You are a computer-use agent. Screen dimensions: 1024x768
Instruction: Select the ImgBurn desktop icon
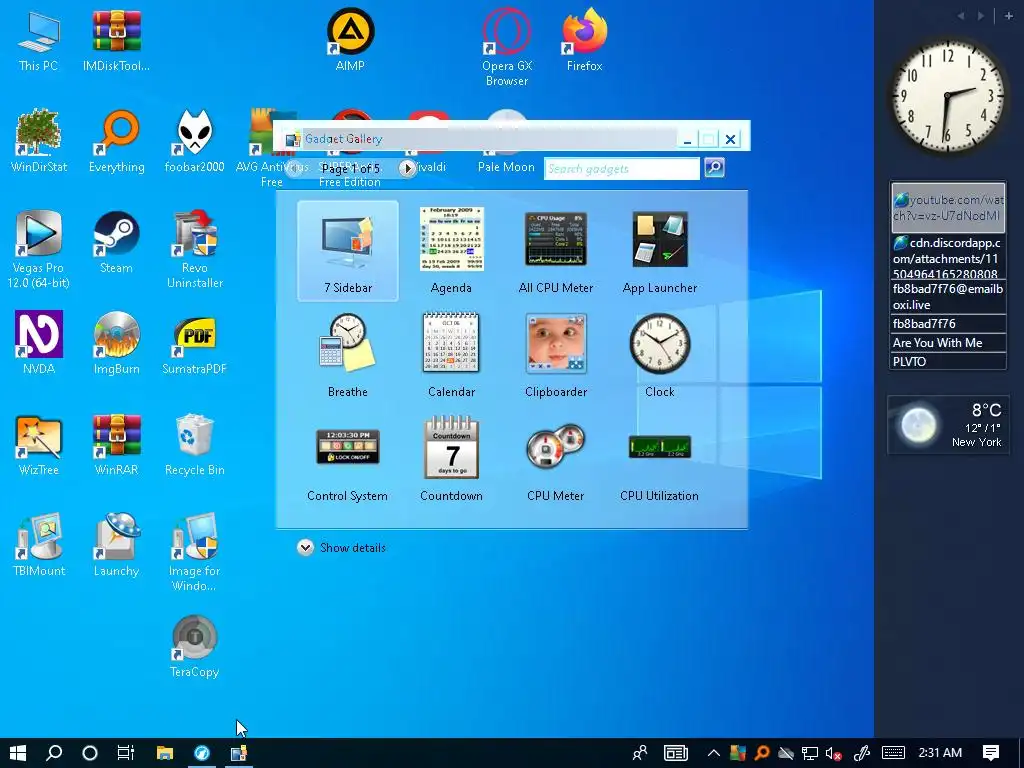116,343
